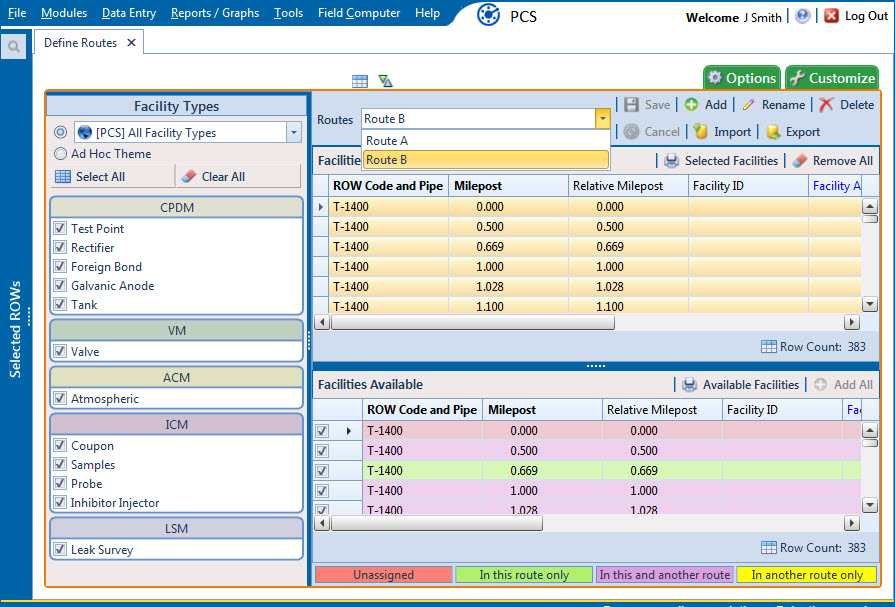
Task: Toggle the Valve checkbox
Action: [60, 351]
